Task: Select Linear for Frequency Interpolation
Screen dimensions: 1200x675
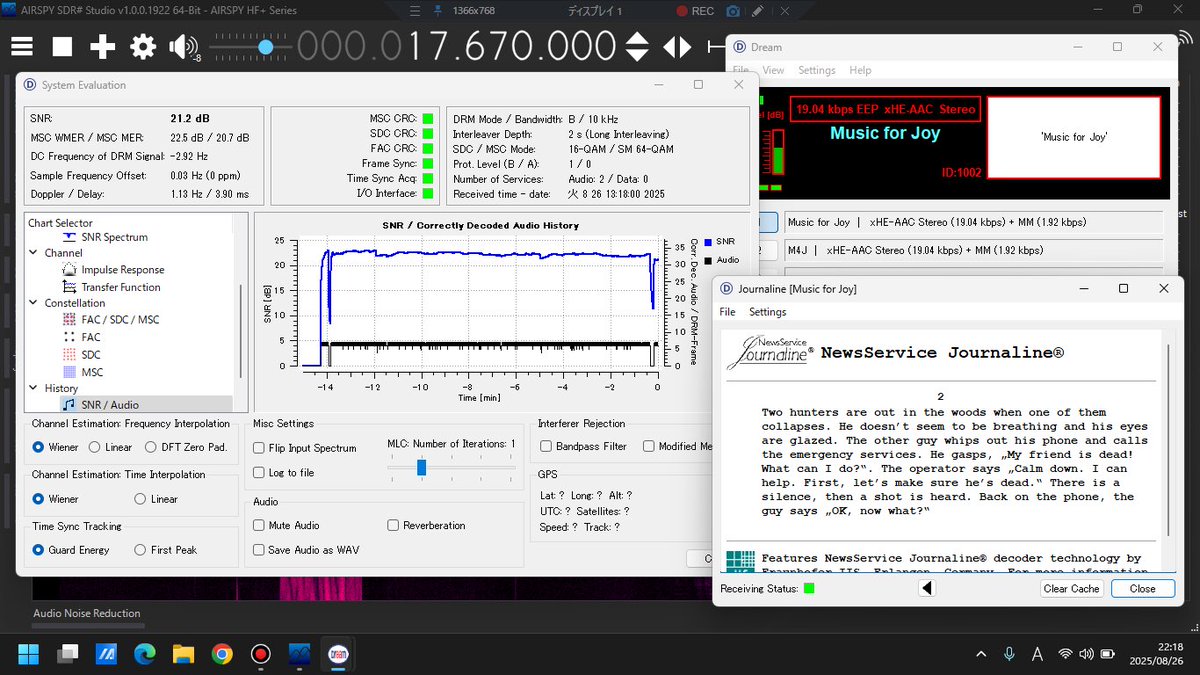Action: (110, 447)
